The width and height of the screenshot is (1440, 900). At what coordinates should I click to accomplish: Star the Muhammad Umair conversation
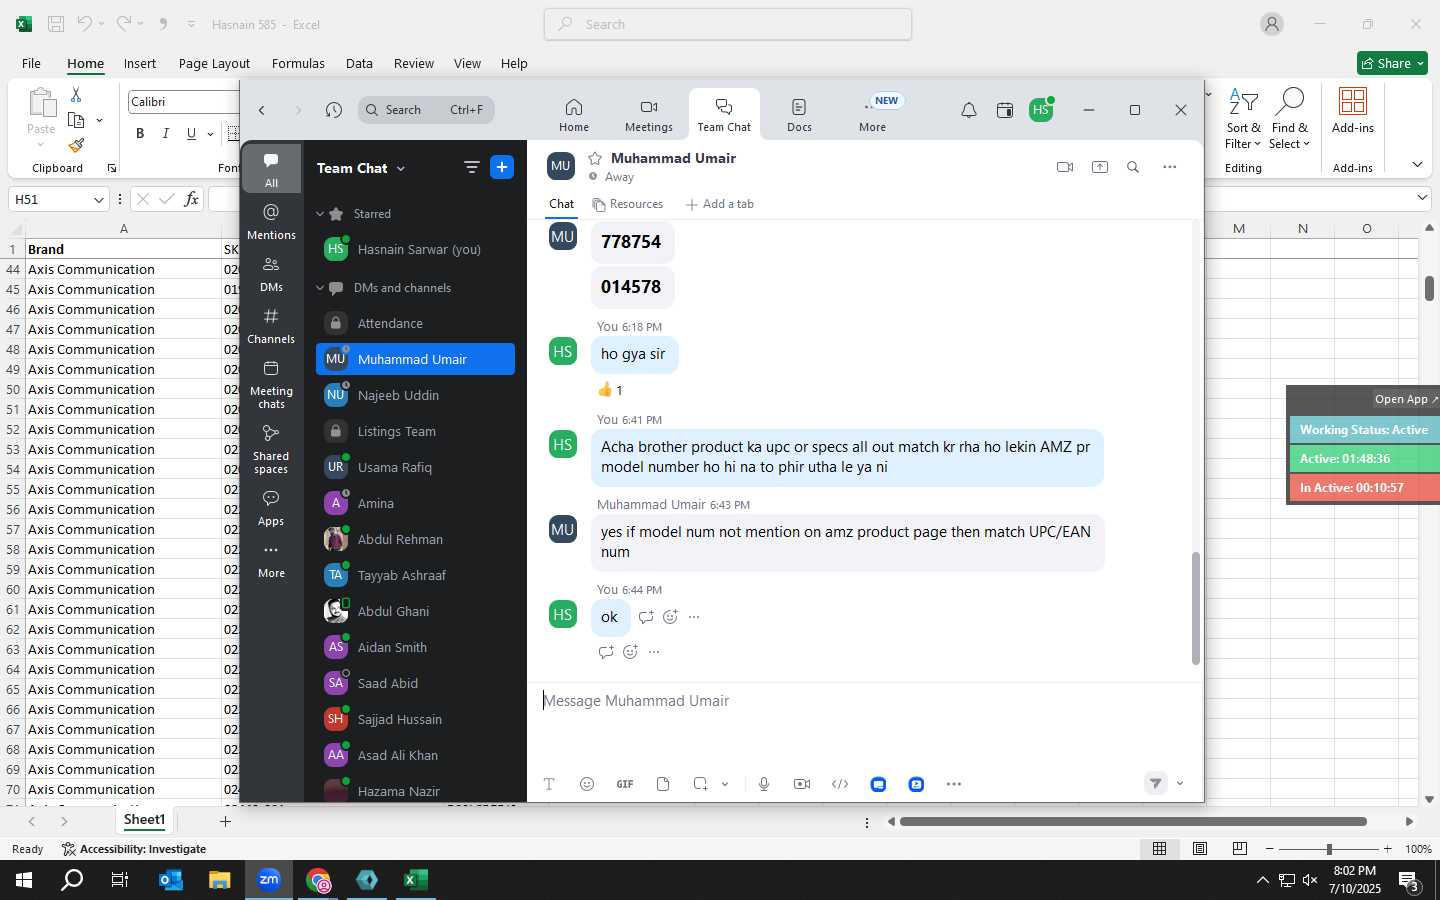click(595, 158)
